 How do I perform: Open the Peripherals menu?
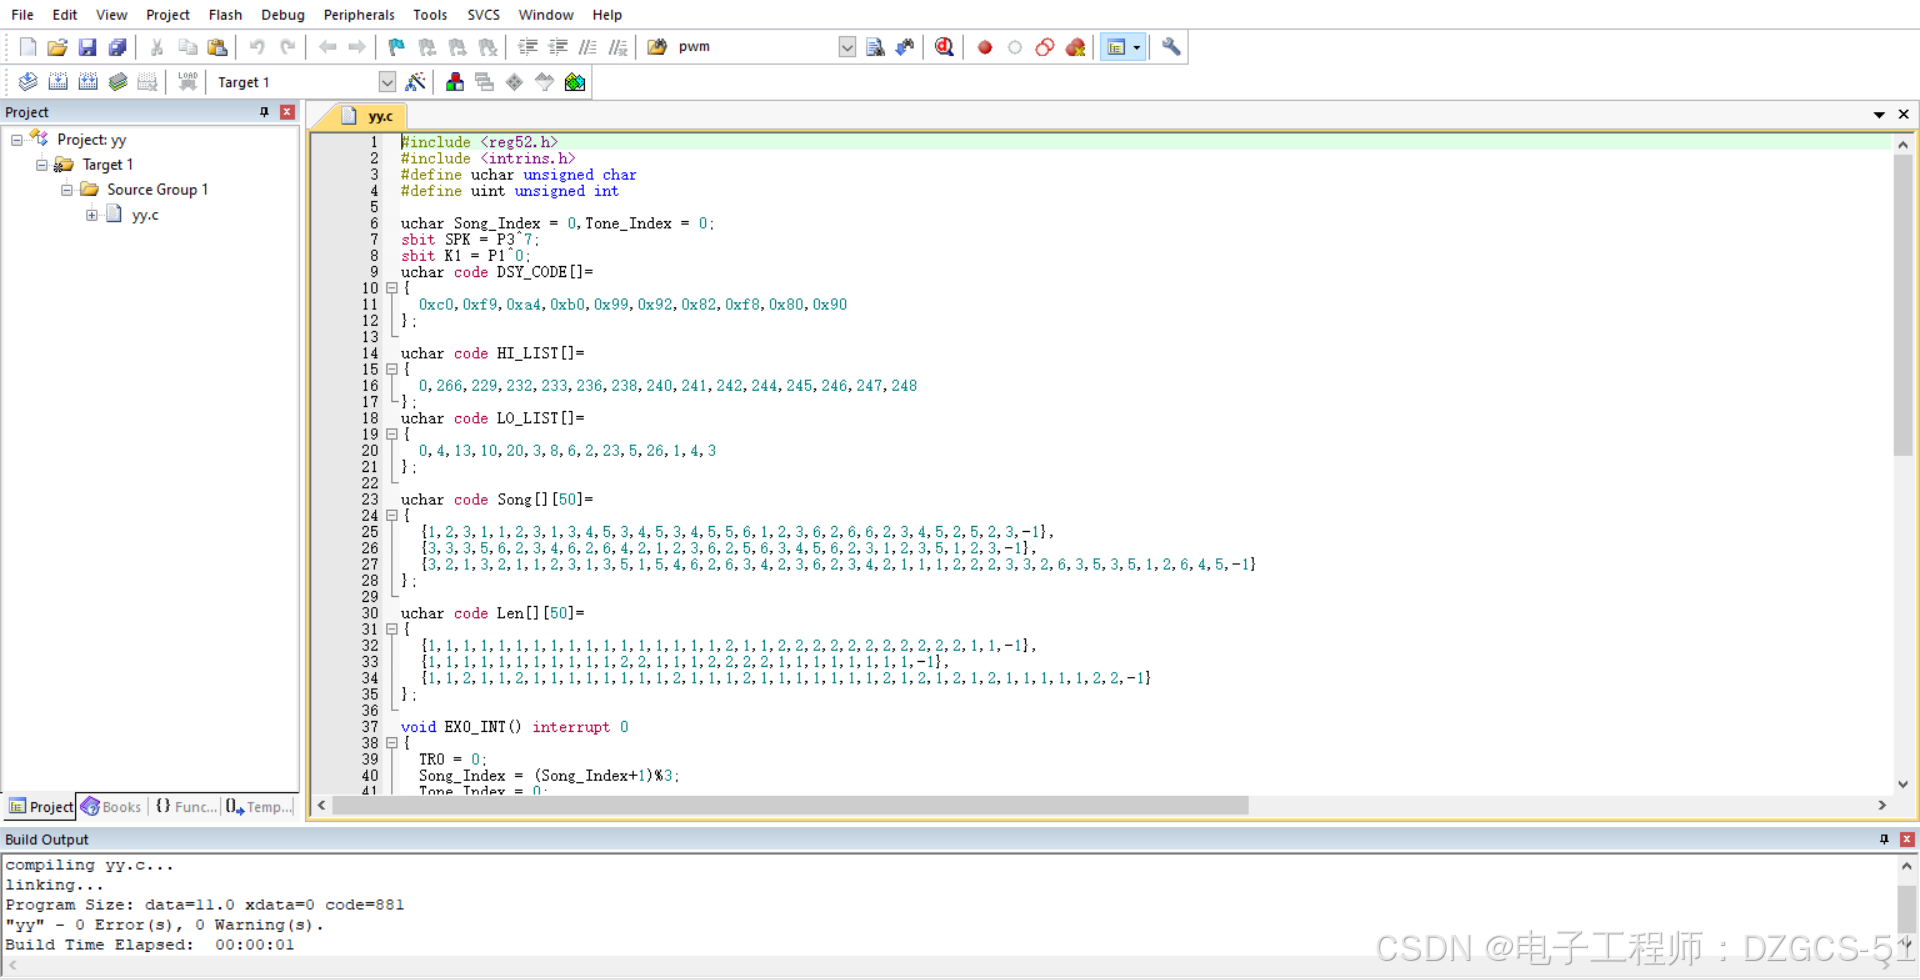[x=359, y=15]
